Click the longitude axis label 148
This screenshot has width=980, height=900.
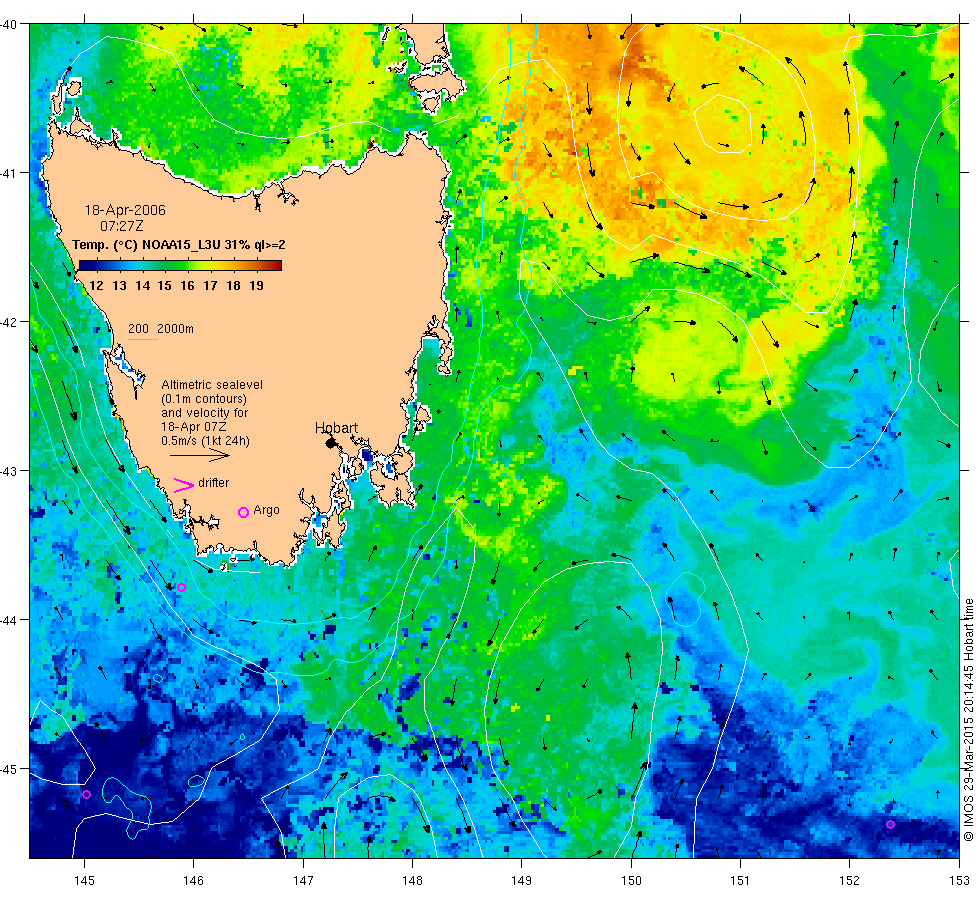pyautogui.click(x=412, y=881)
